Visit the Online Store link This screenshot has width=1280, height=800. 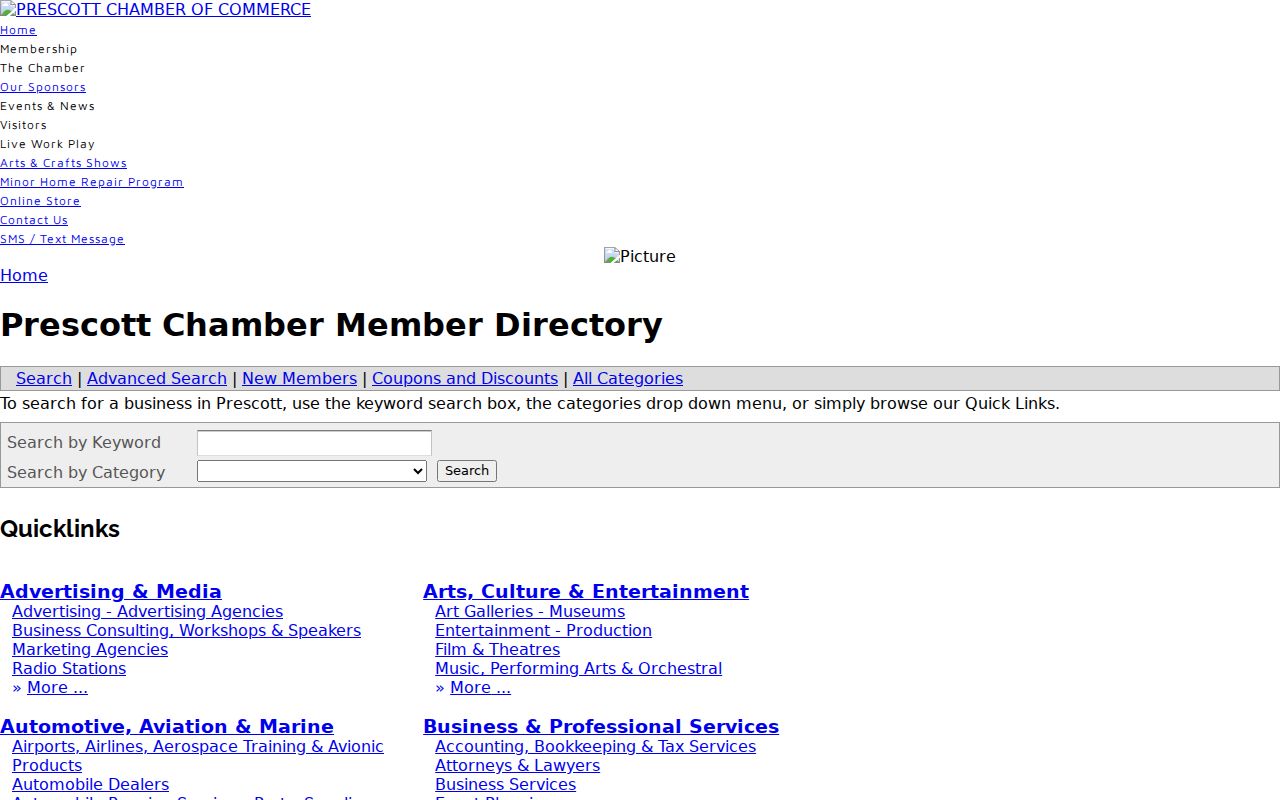coord(40,201)
